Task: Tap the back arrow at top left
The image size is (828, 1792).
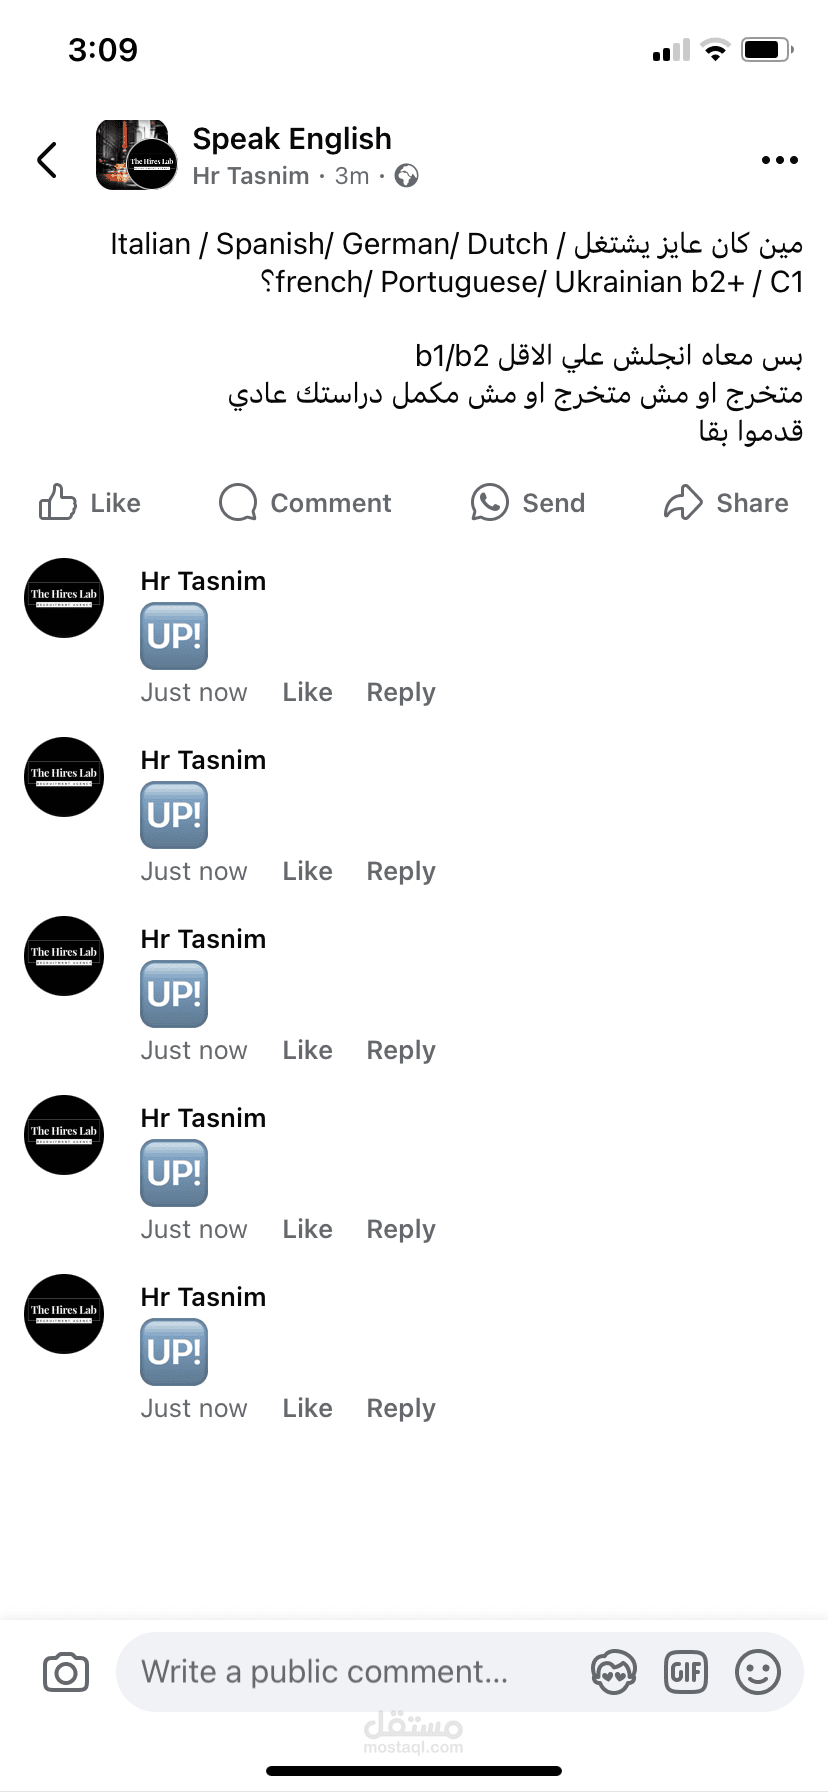Action: 47,159
